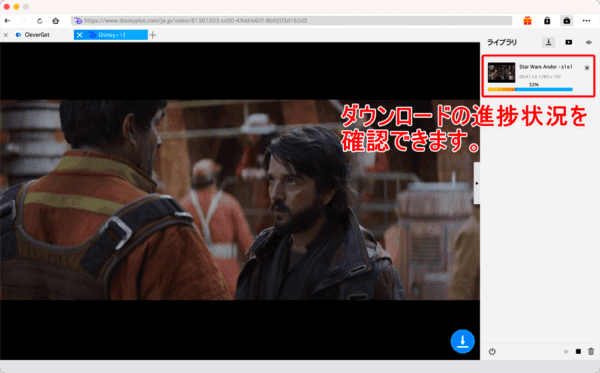Delete all tasks with the trash icon
The height and width of the screenshot is (373, 600).
click(591, 351)
